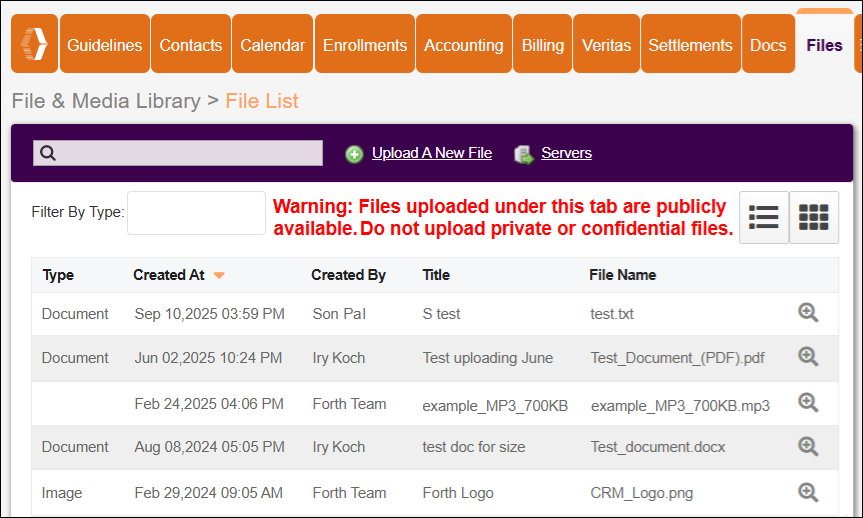Preview CRM_Logo.png via zoom icon
863x518 pixels.
(808, 492)
